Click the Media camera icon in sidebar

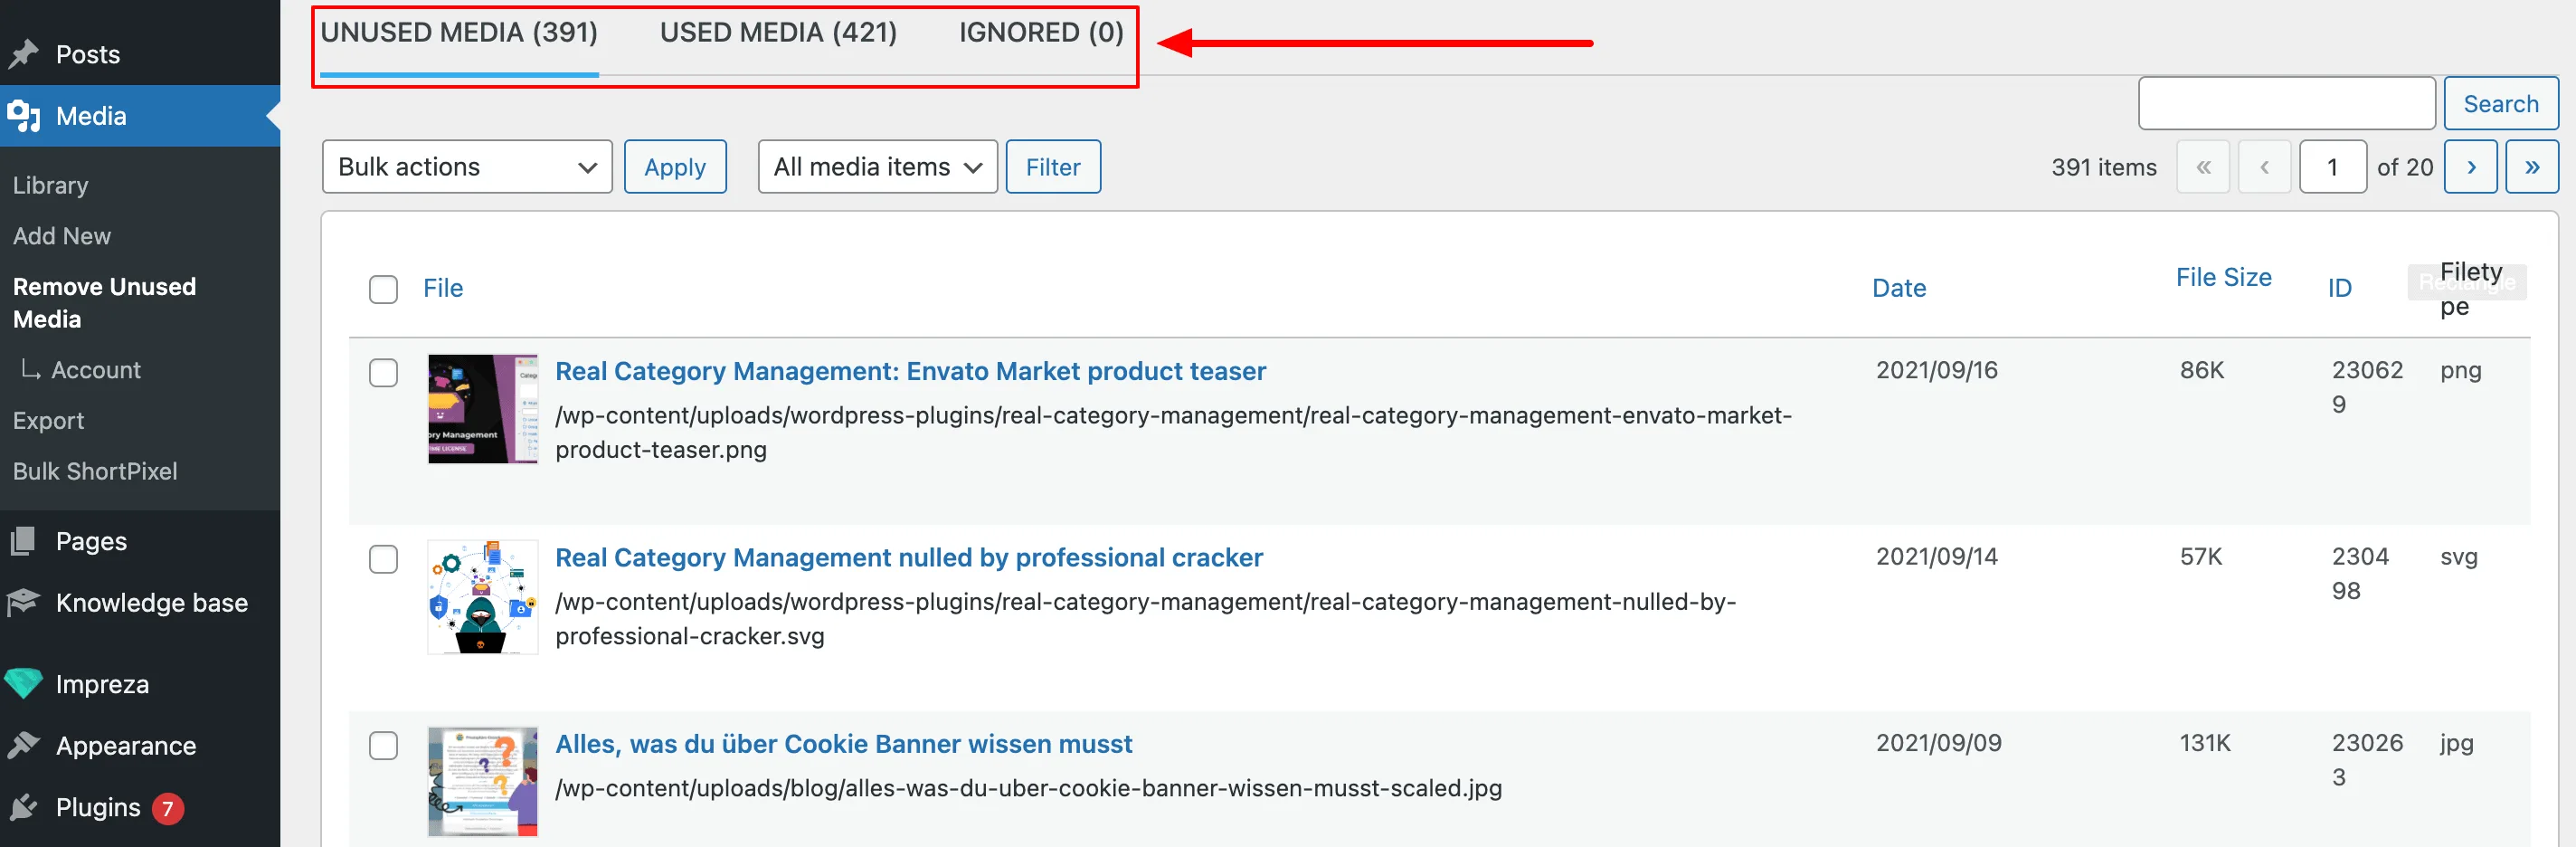23,116
